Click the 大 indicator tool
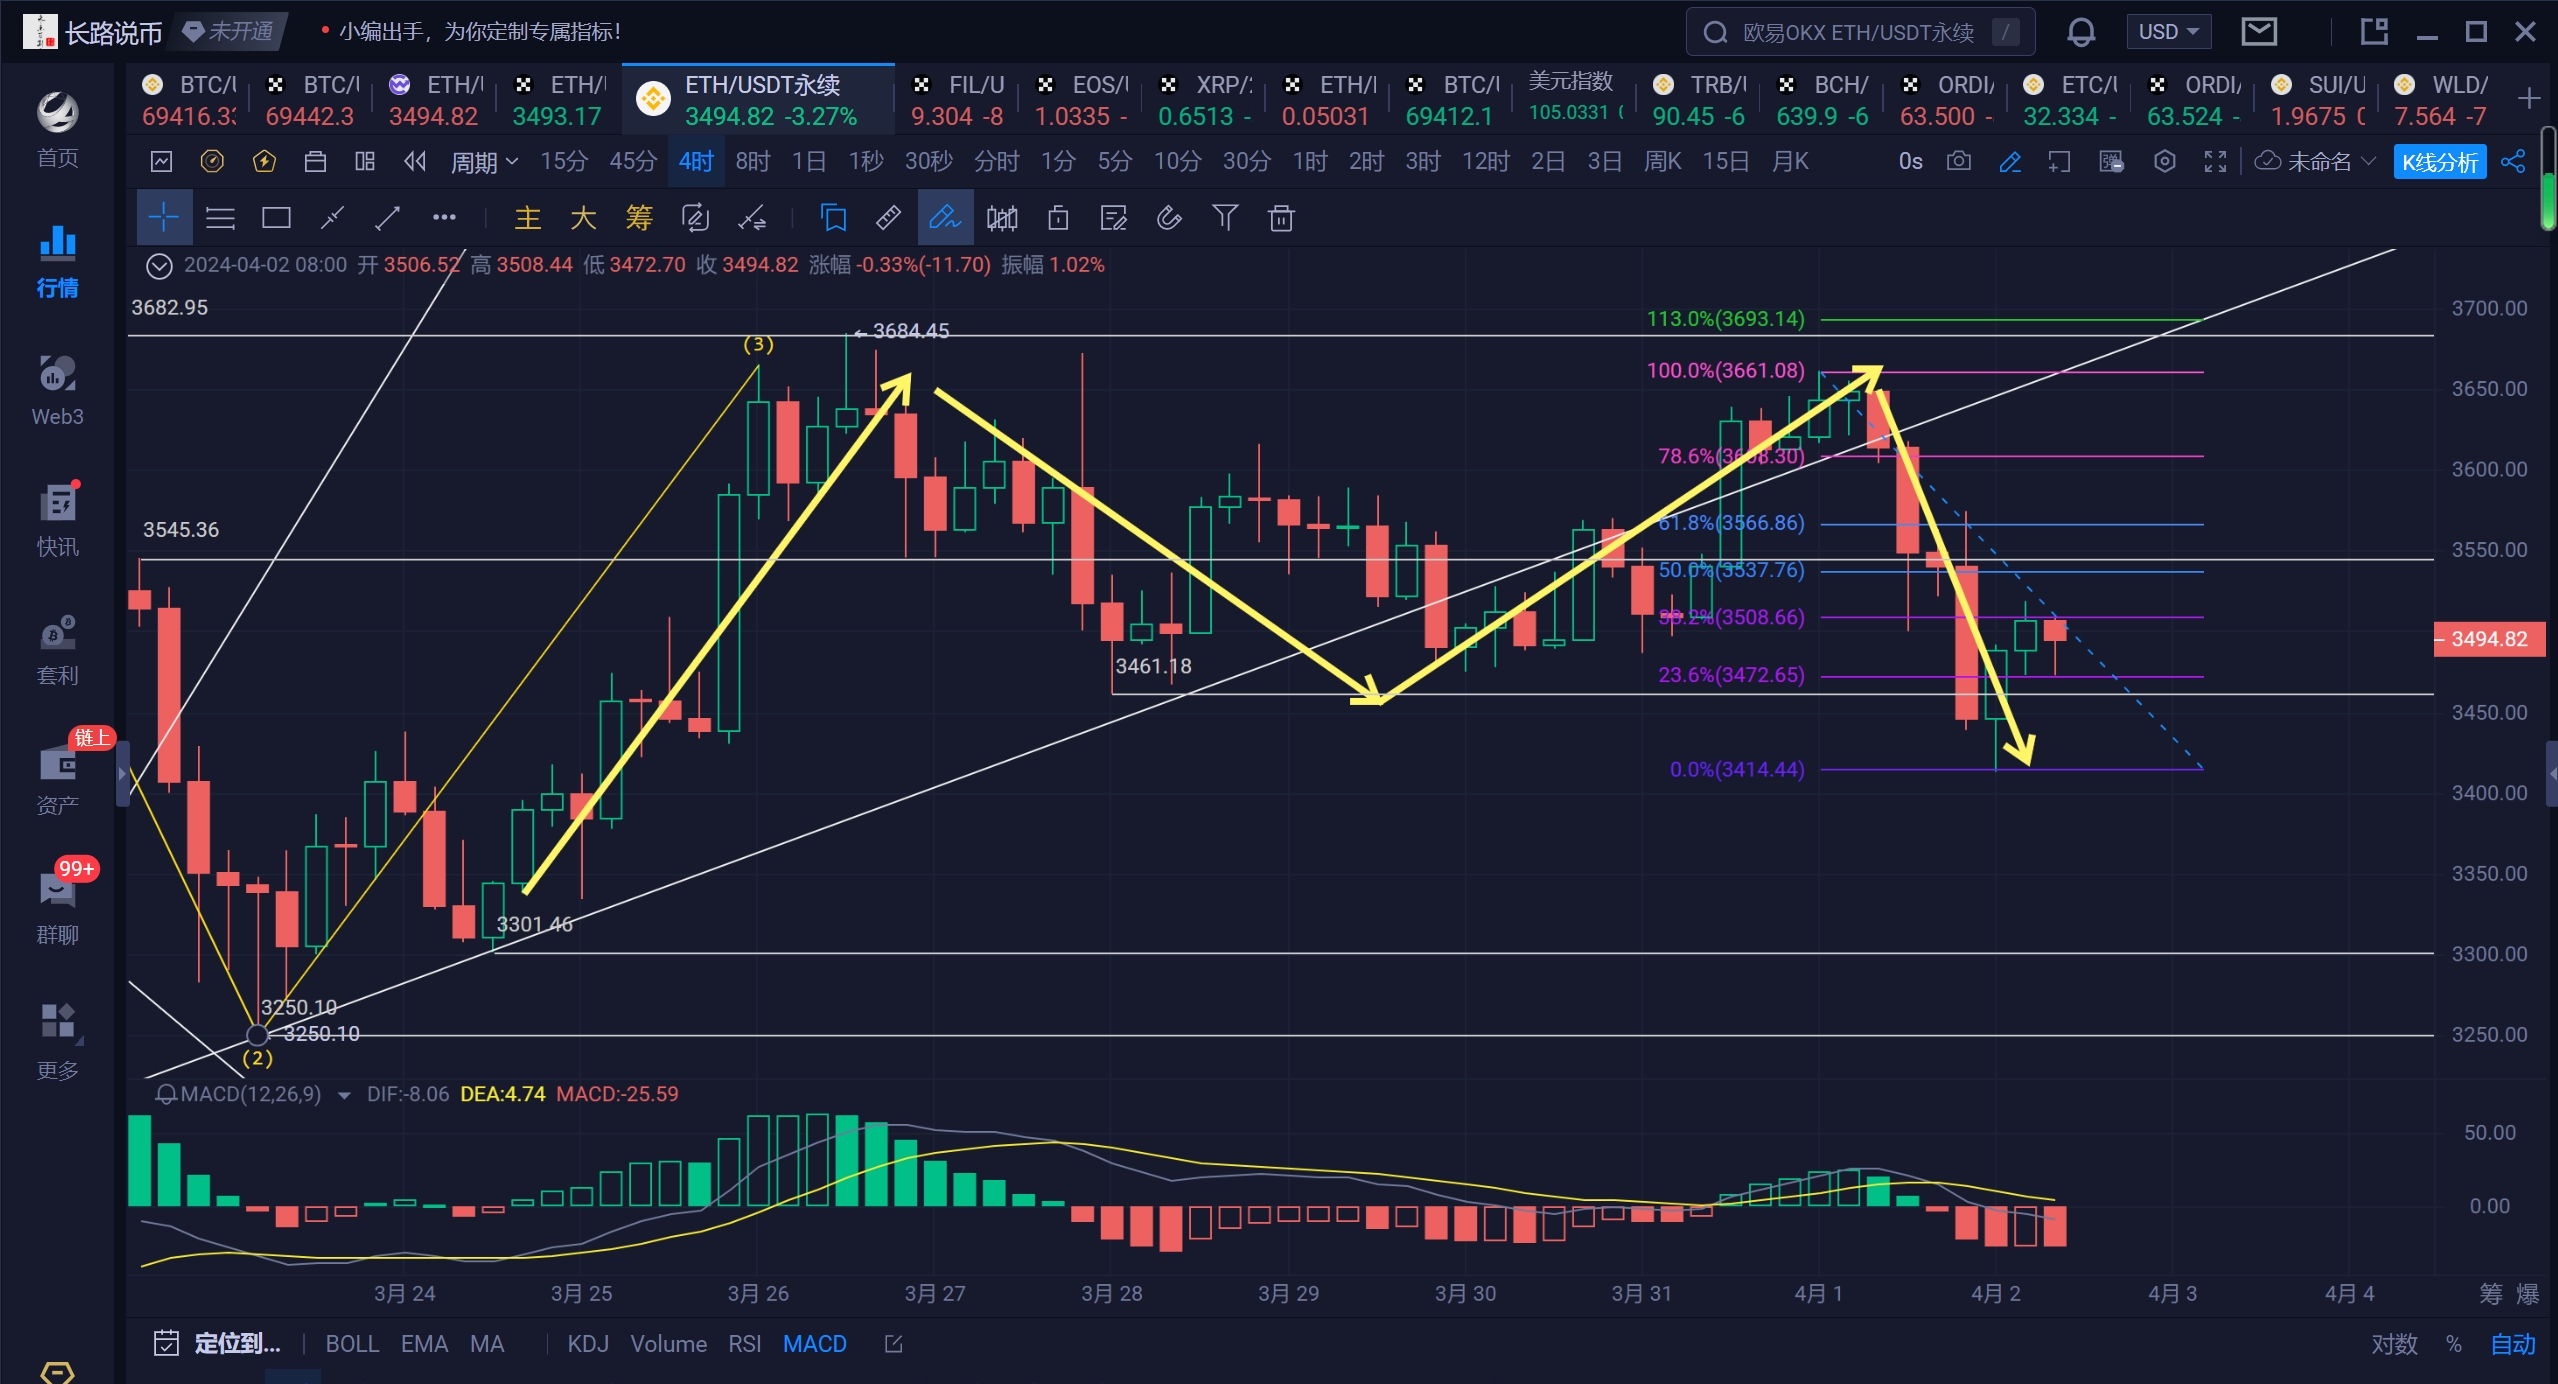2558x1384 pixels. coord(583,217)
